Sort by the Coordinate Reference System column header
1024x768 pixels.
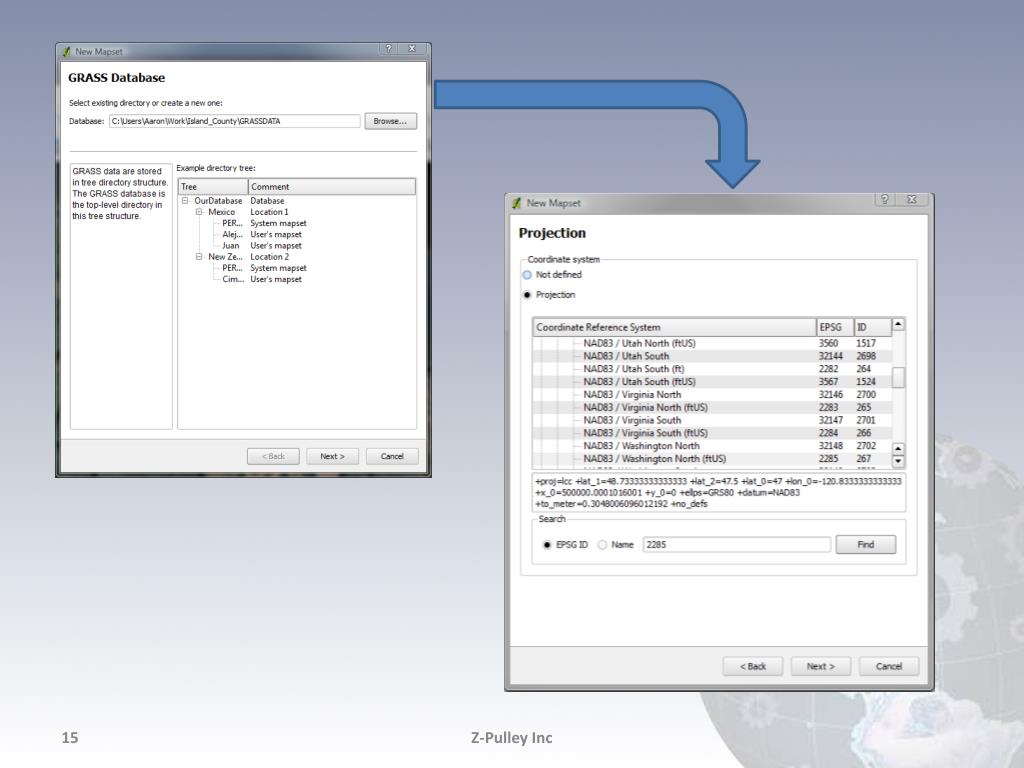point(675,327)
